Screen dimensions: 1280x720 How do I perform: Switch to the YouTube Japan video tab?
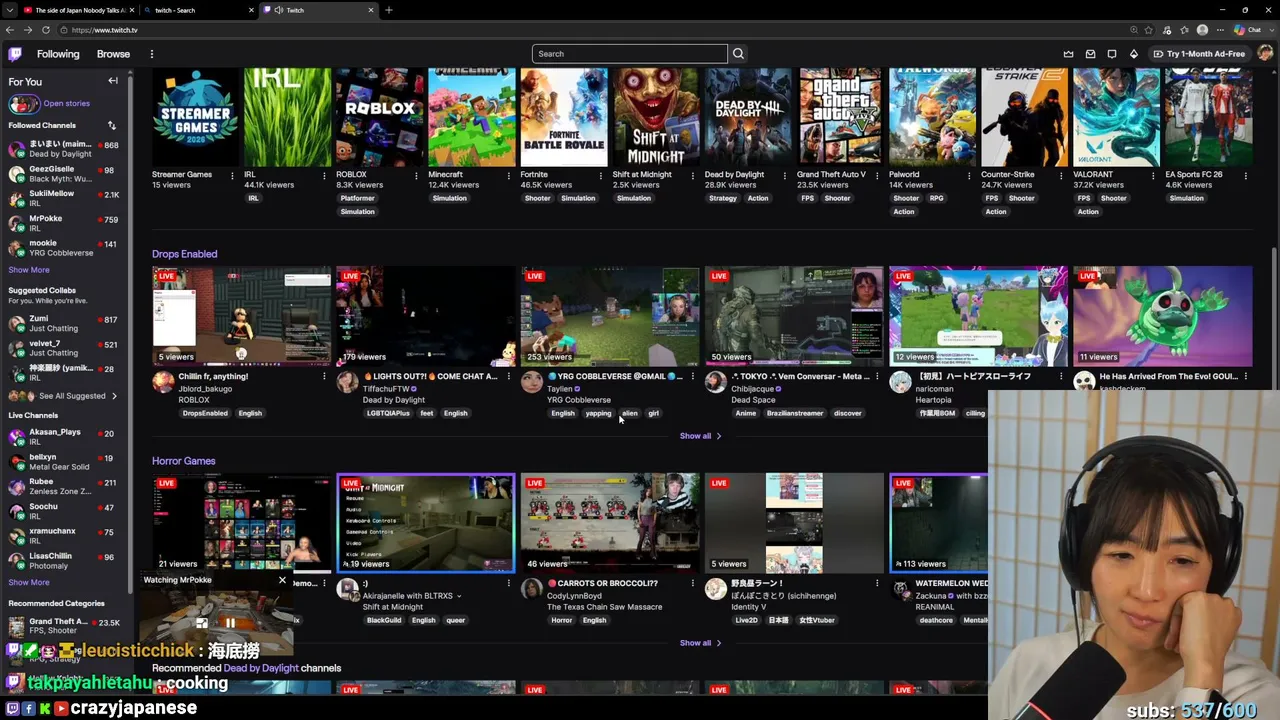click(x=78, y=10)
